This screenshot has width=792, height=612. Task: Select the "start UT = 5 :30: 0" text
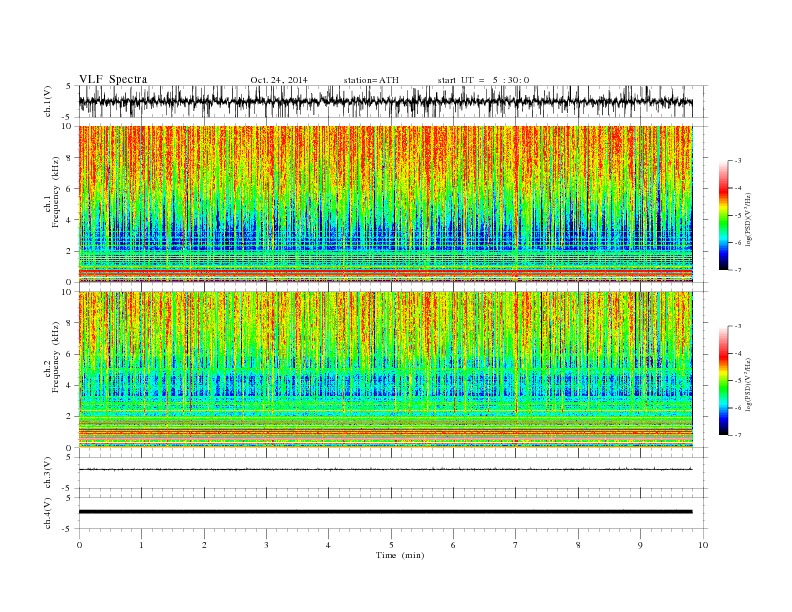(x=483, y=80)
